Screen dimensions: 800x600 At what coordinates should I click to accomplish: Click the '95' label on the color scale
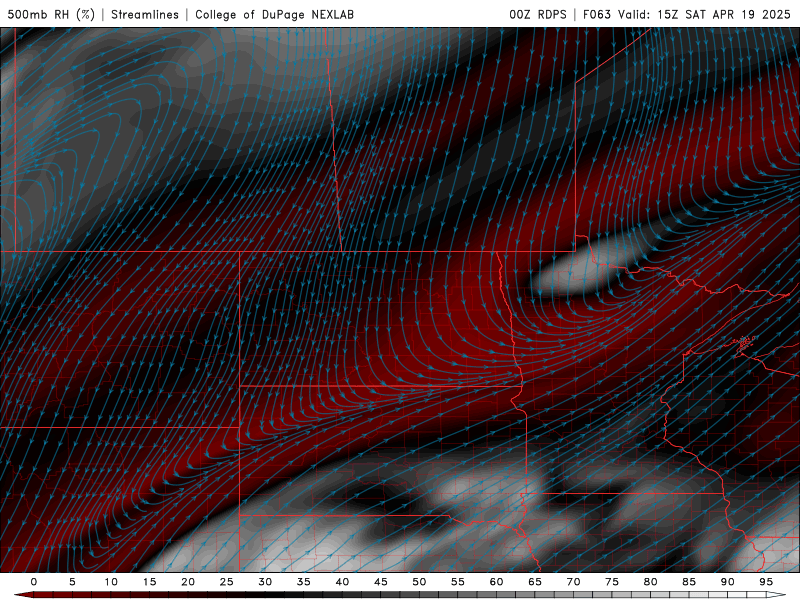point(766,582)
